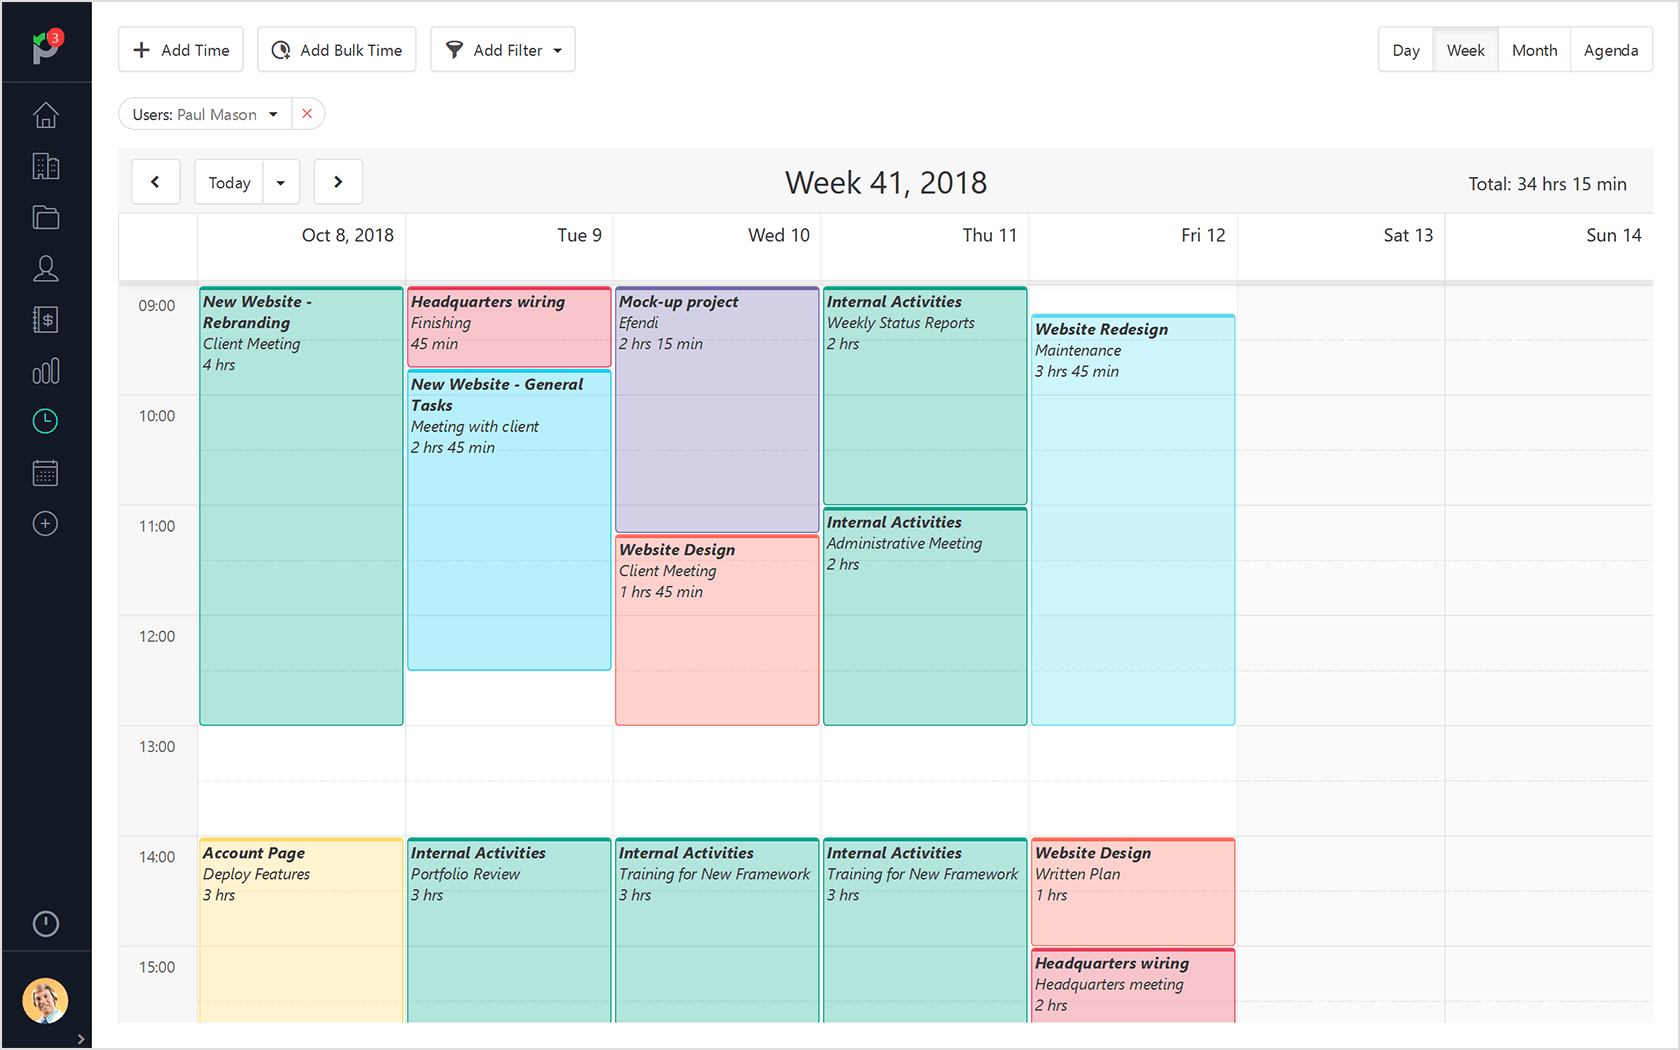The width and height of the screenshot is (1680, 1050).
Task: Click the Today button
Action: (228, 182)
